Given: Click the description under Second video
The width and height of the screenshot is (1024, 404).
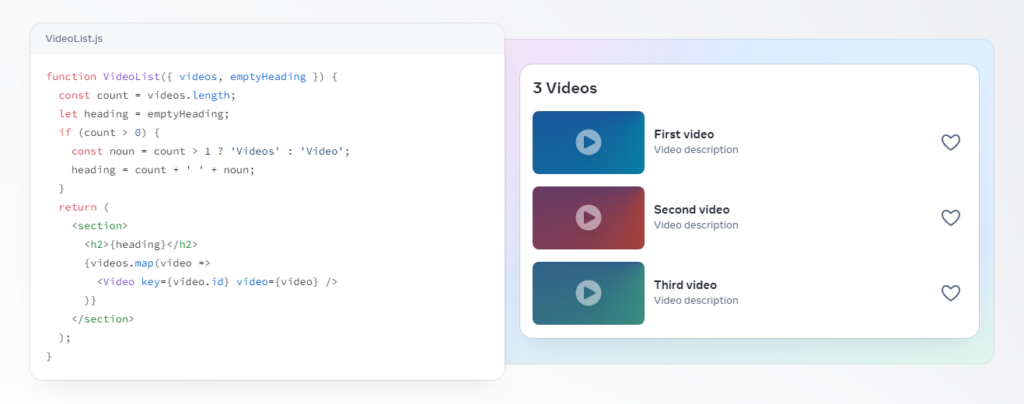Looking at the screenshot, I should pos(696,225).
